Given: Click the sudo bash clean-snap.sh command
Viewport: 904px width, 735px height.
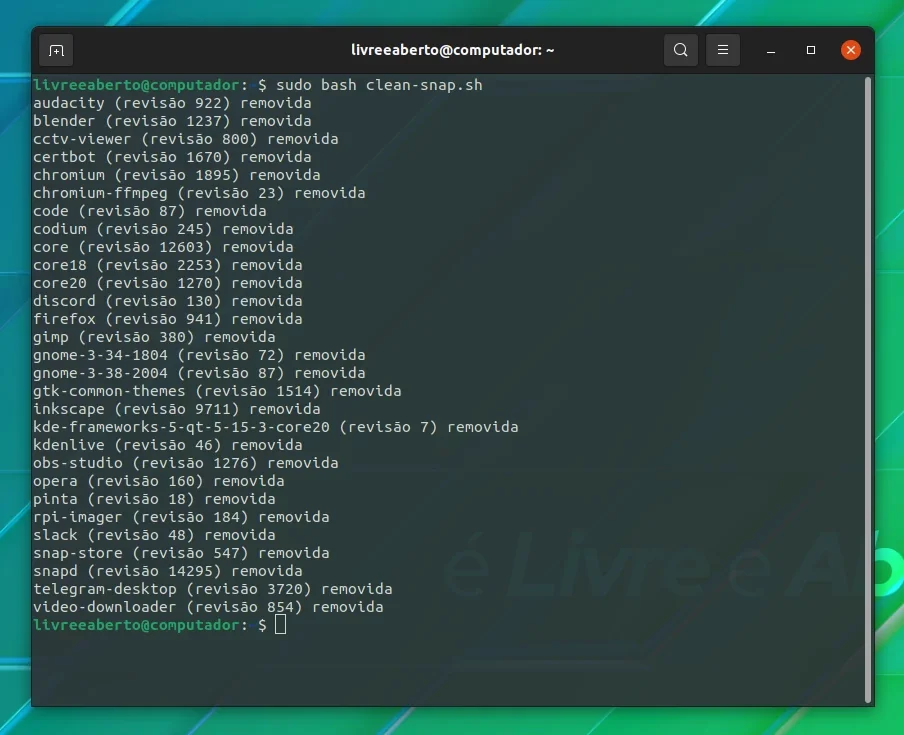Looking at the screenshot, I should tap(379, 85).
